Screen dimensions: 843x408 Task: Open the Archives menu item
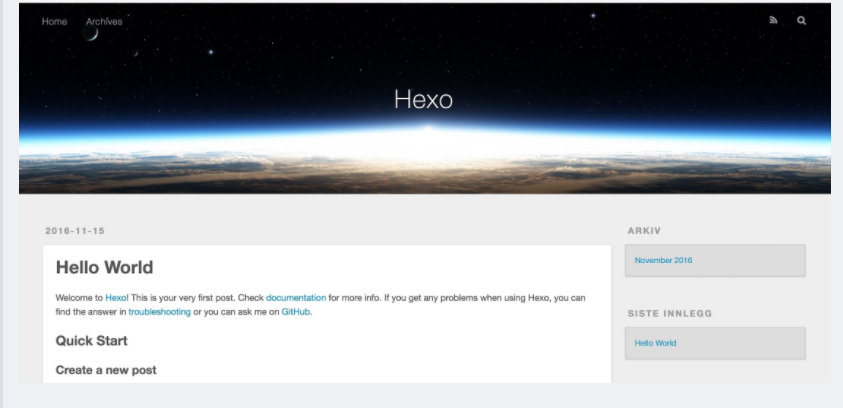tap(104, 22)
